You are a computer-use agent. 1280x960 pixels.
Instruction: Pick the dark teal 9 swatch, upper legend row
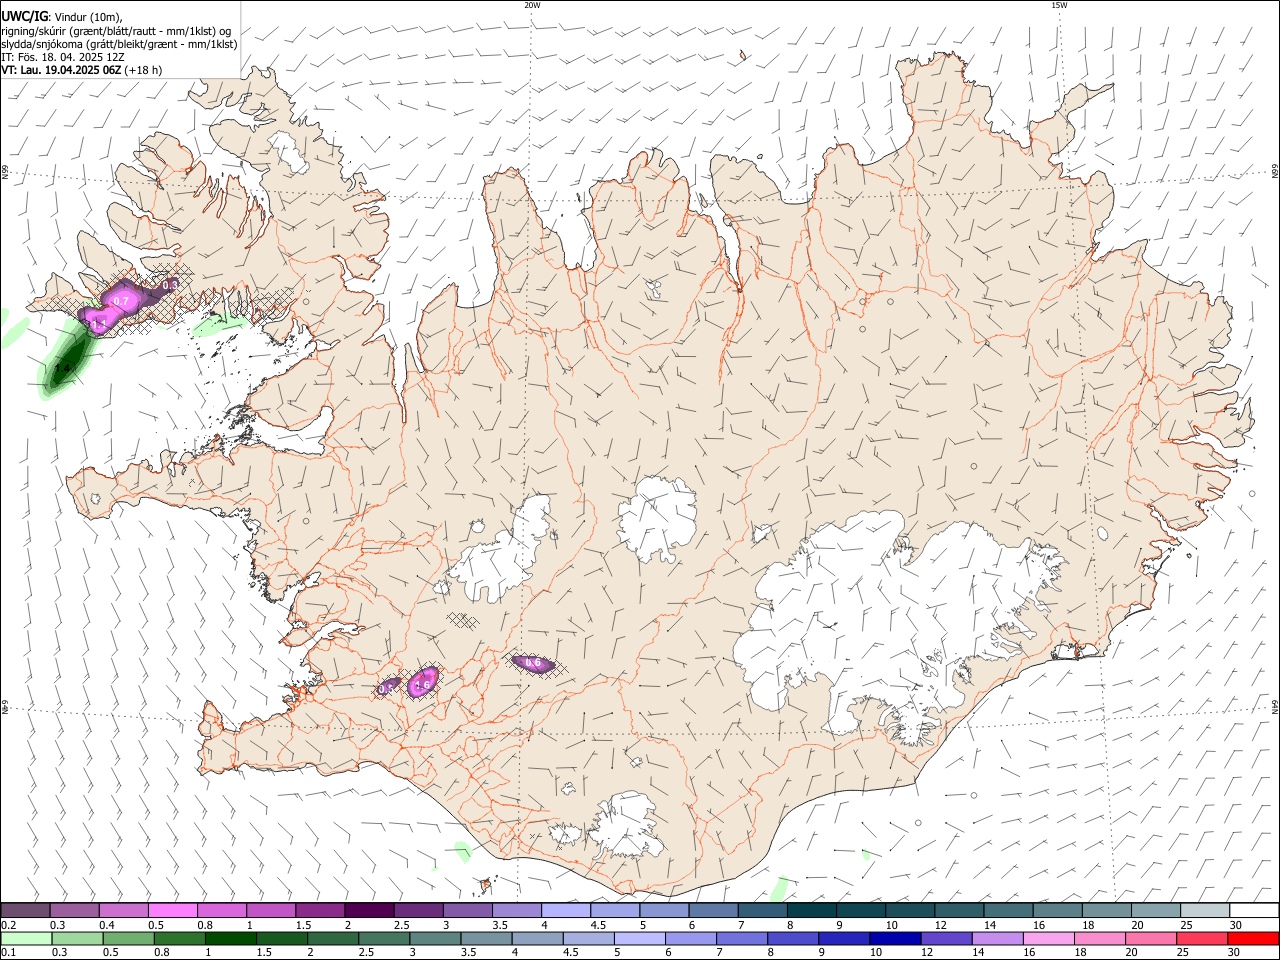[861, 911]
